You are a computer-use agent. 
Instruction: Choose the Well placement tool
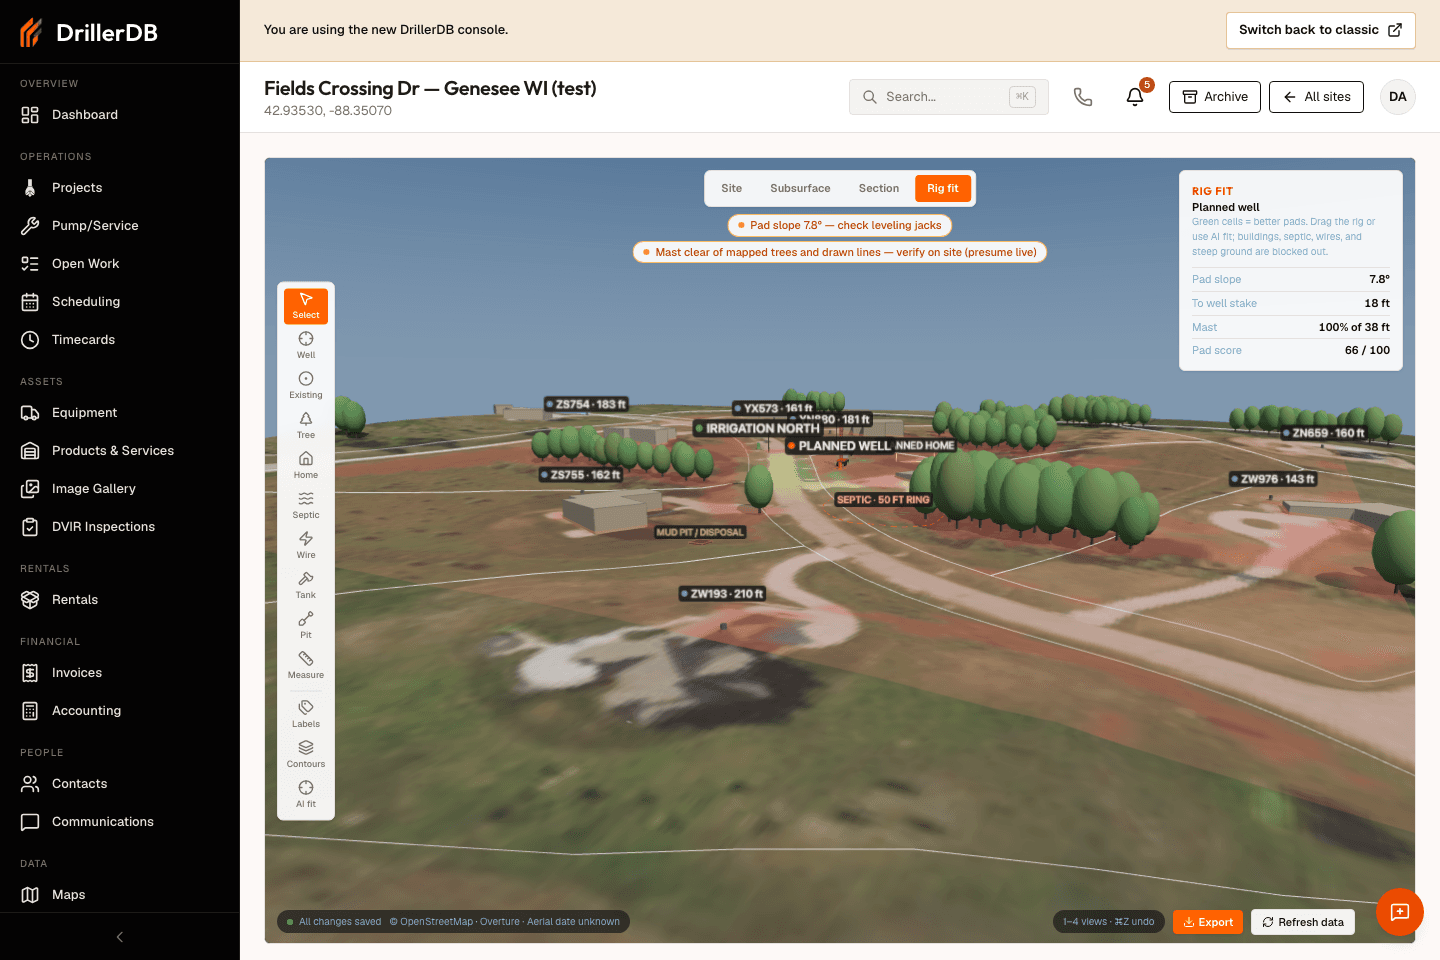point(306,346)
